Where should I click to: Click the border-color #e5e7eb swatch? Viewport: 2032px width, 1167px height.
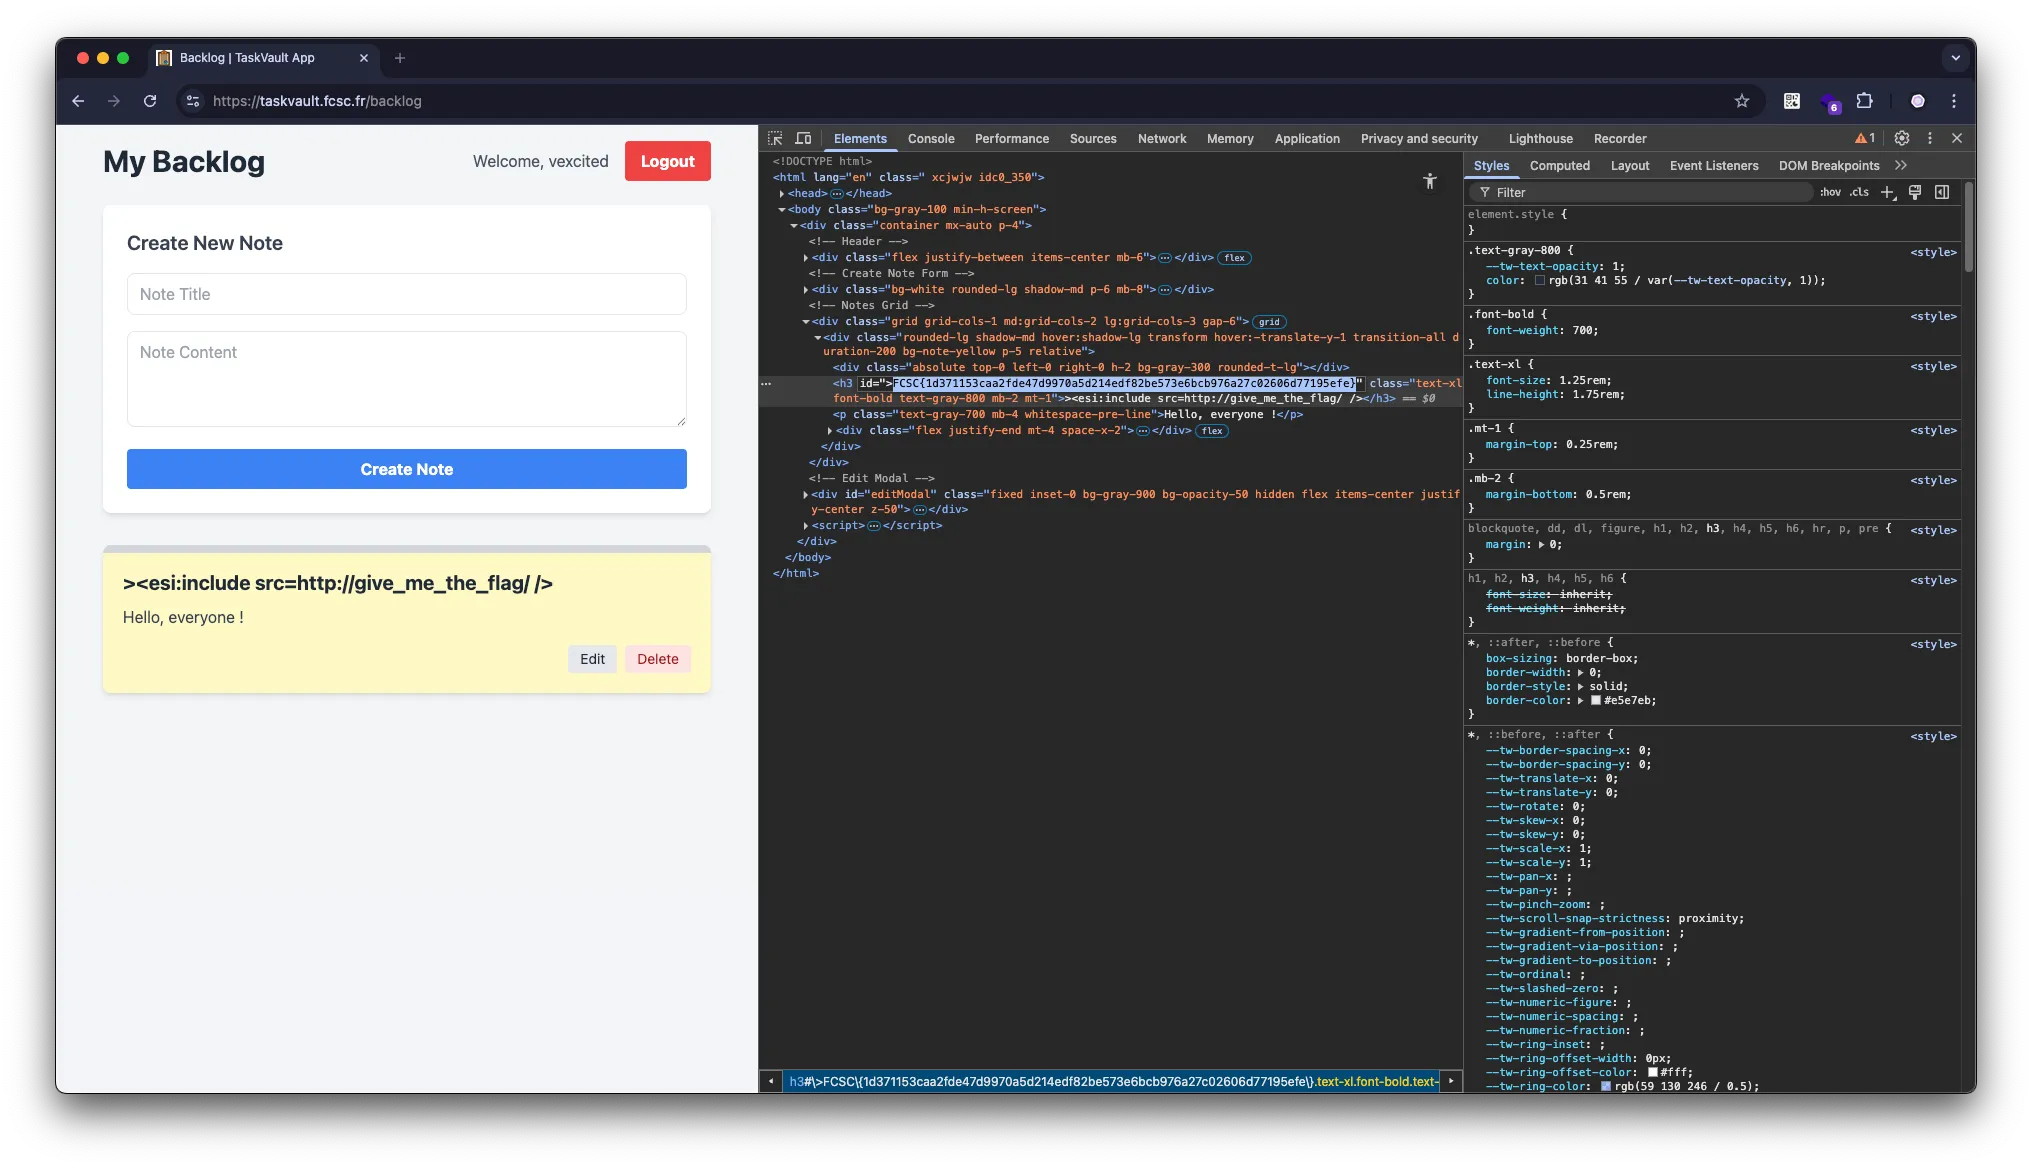pos(1596,701)
